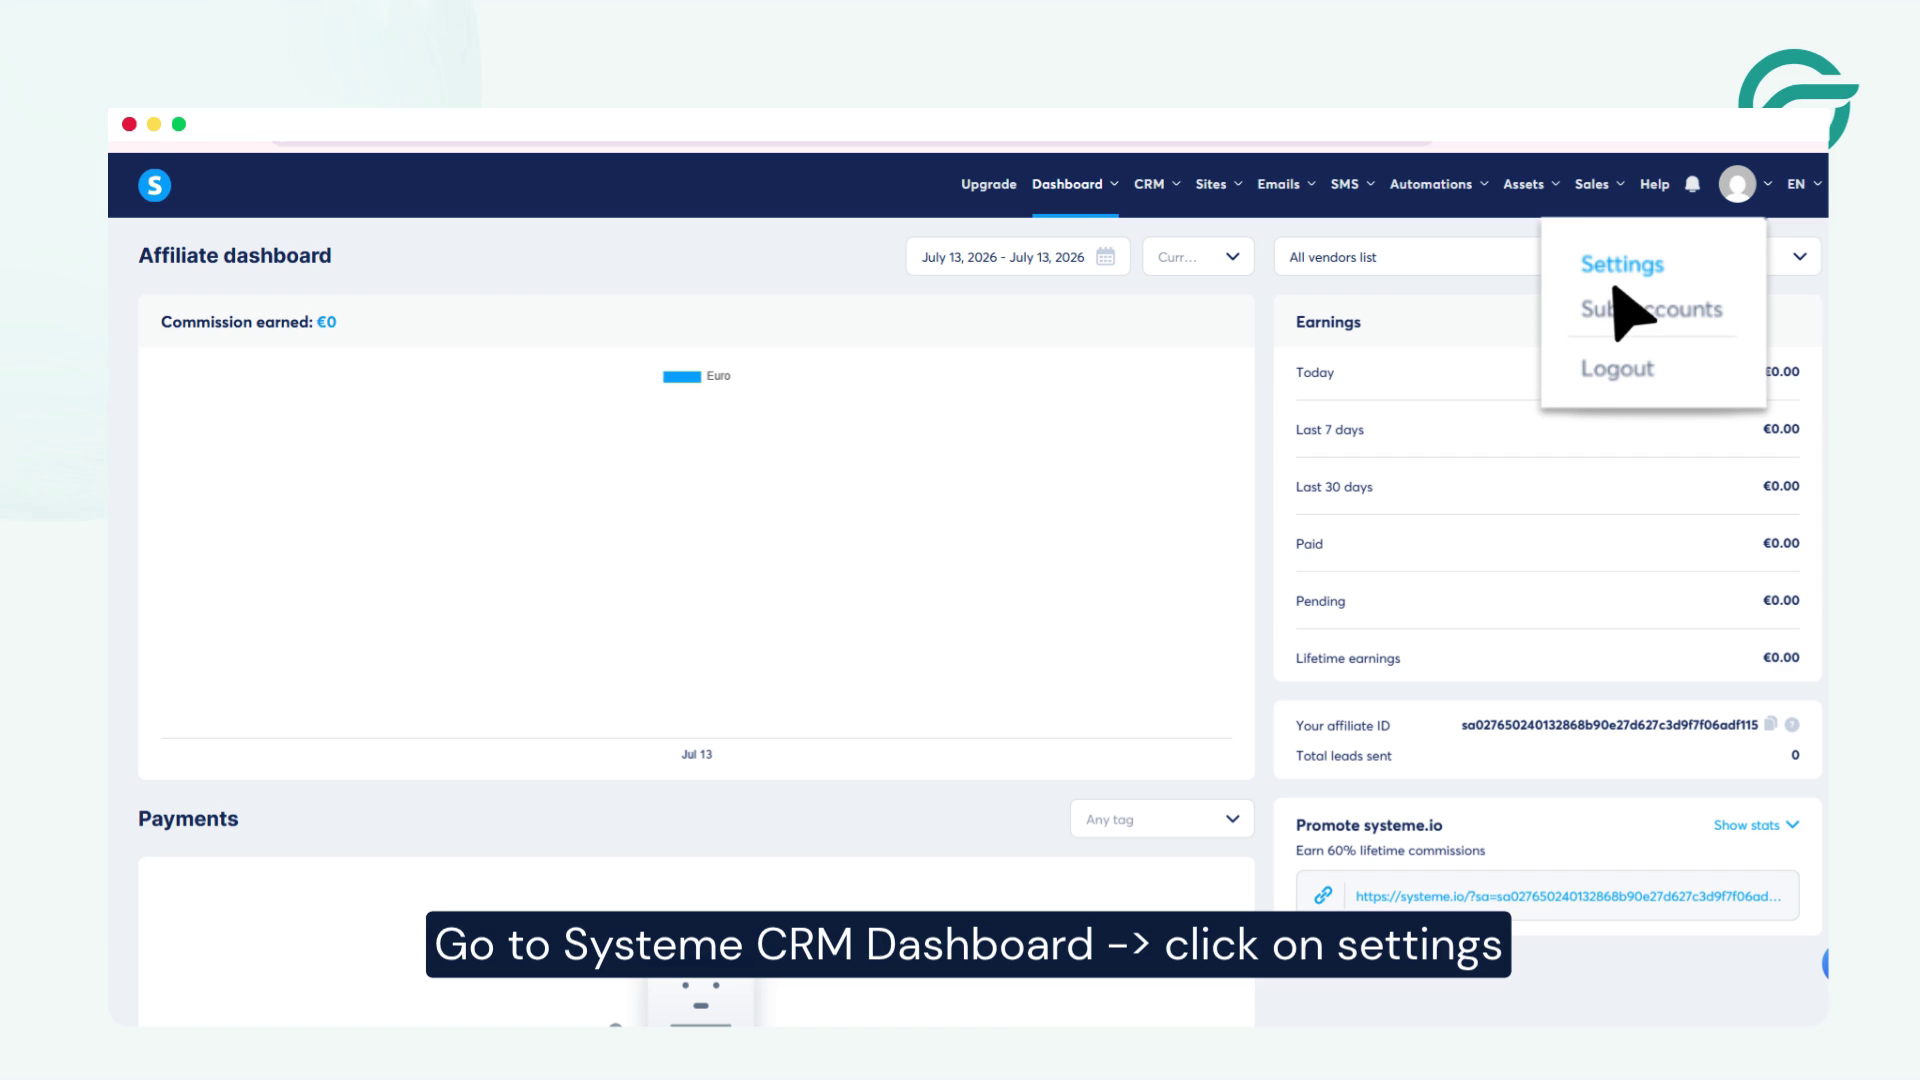The width and height of the screenshot is (1920, 1080).
Task: Select Sub accounts from profile menu
Action: (x=1651, y=309)
